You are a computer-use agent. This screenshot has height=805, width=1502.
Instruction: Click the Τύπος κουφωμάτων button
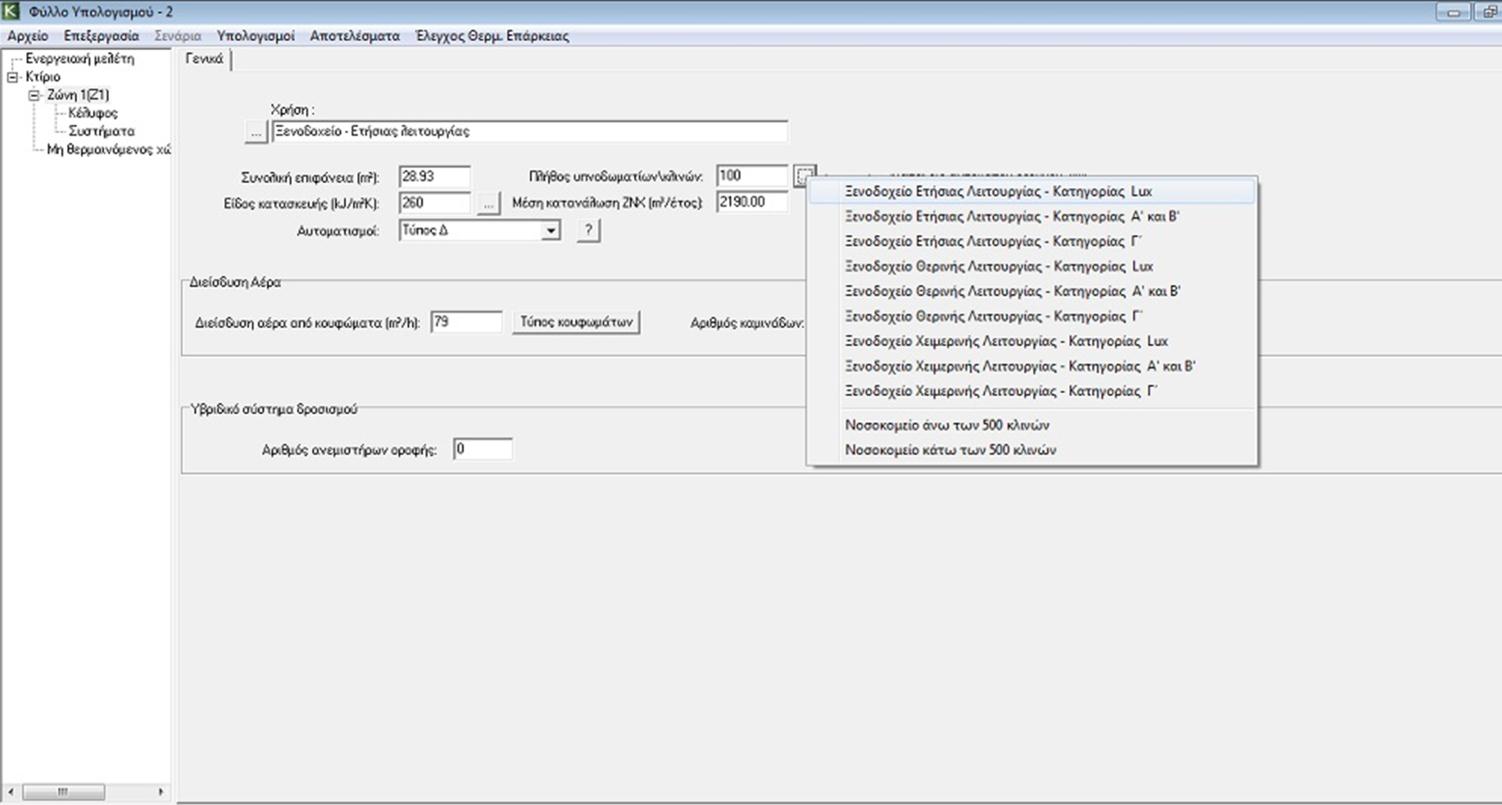(576, 322)
